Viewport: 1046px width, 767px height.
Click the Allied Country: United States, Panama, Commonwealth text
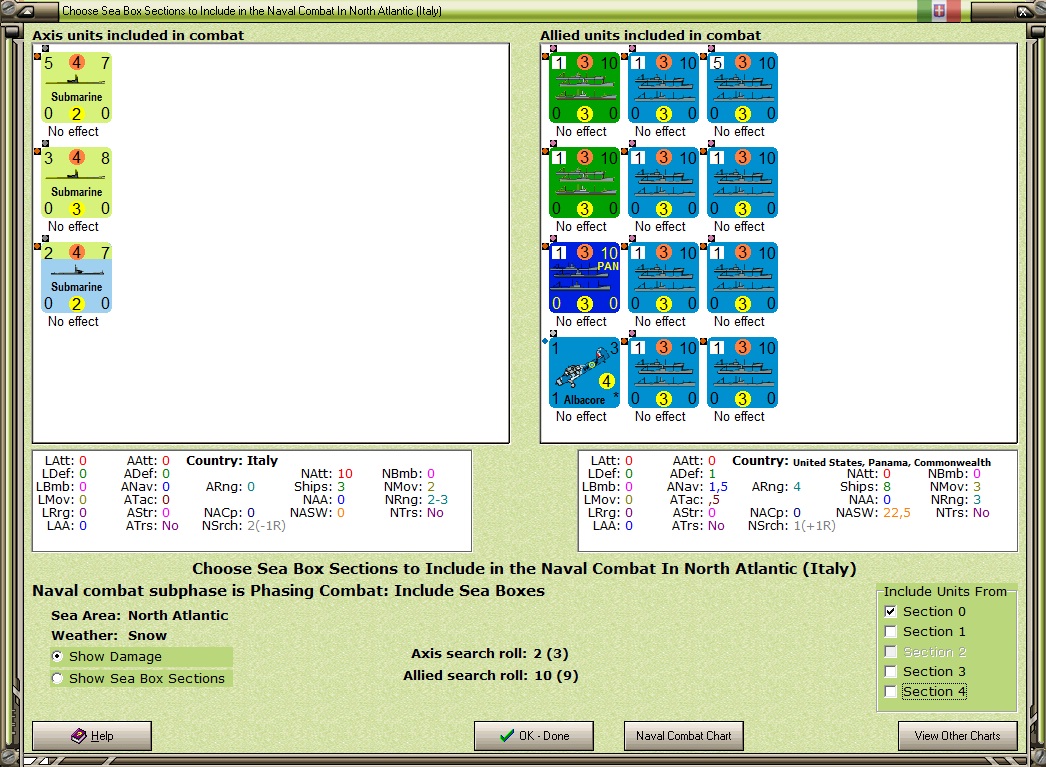[861, 462]
